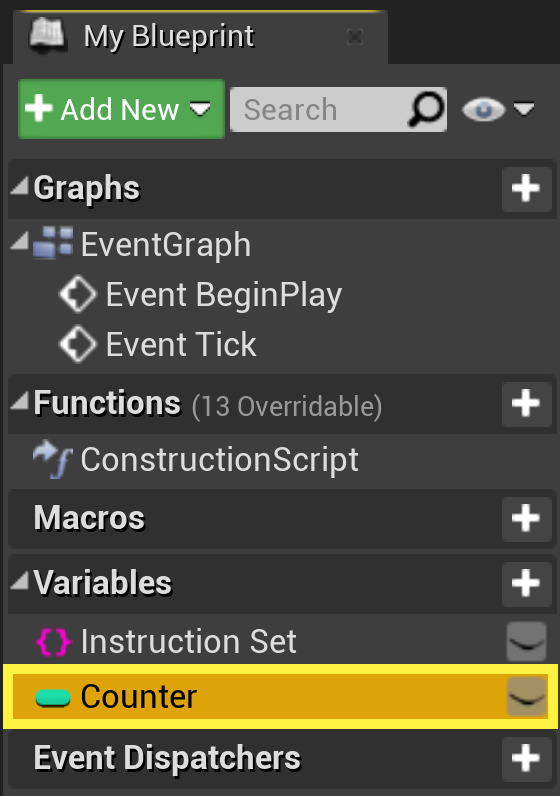Image resolution: width=560 pixels, height=796 pixels.
Task: Collapse the Variables section
Action: 20,581
